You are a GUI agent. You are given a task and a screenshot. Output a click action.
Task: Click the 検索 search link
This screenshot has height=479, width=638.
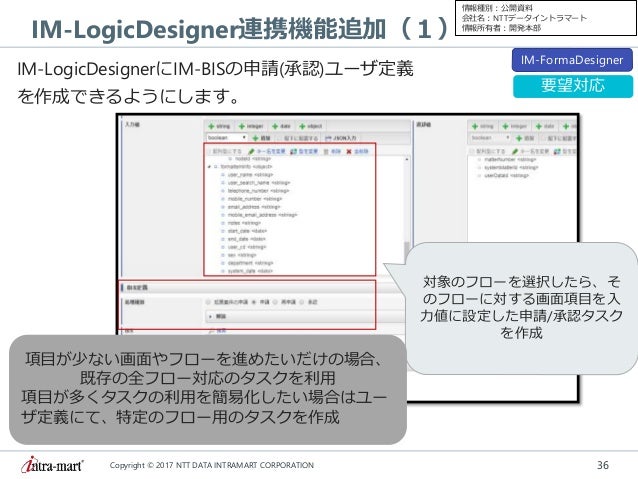221,331
